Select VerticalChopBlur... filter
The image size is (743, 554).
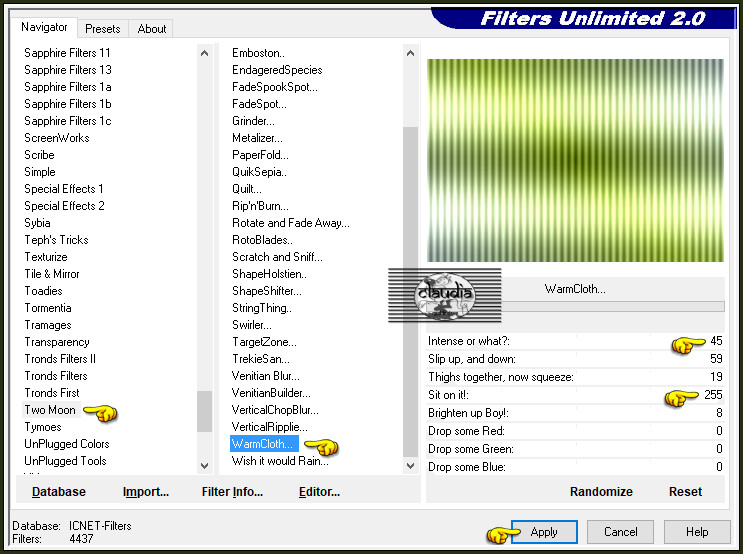(275, 410)
